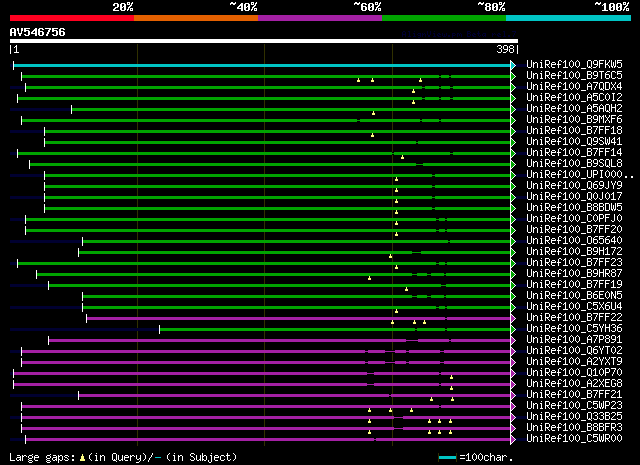Screen dimensions: 640x465
Task: Click the green ~80% legend color segment
Action: coord(444,18)
